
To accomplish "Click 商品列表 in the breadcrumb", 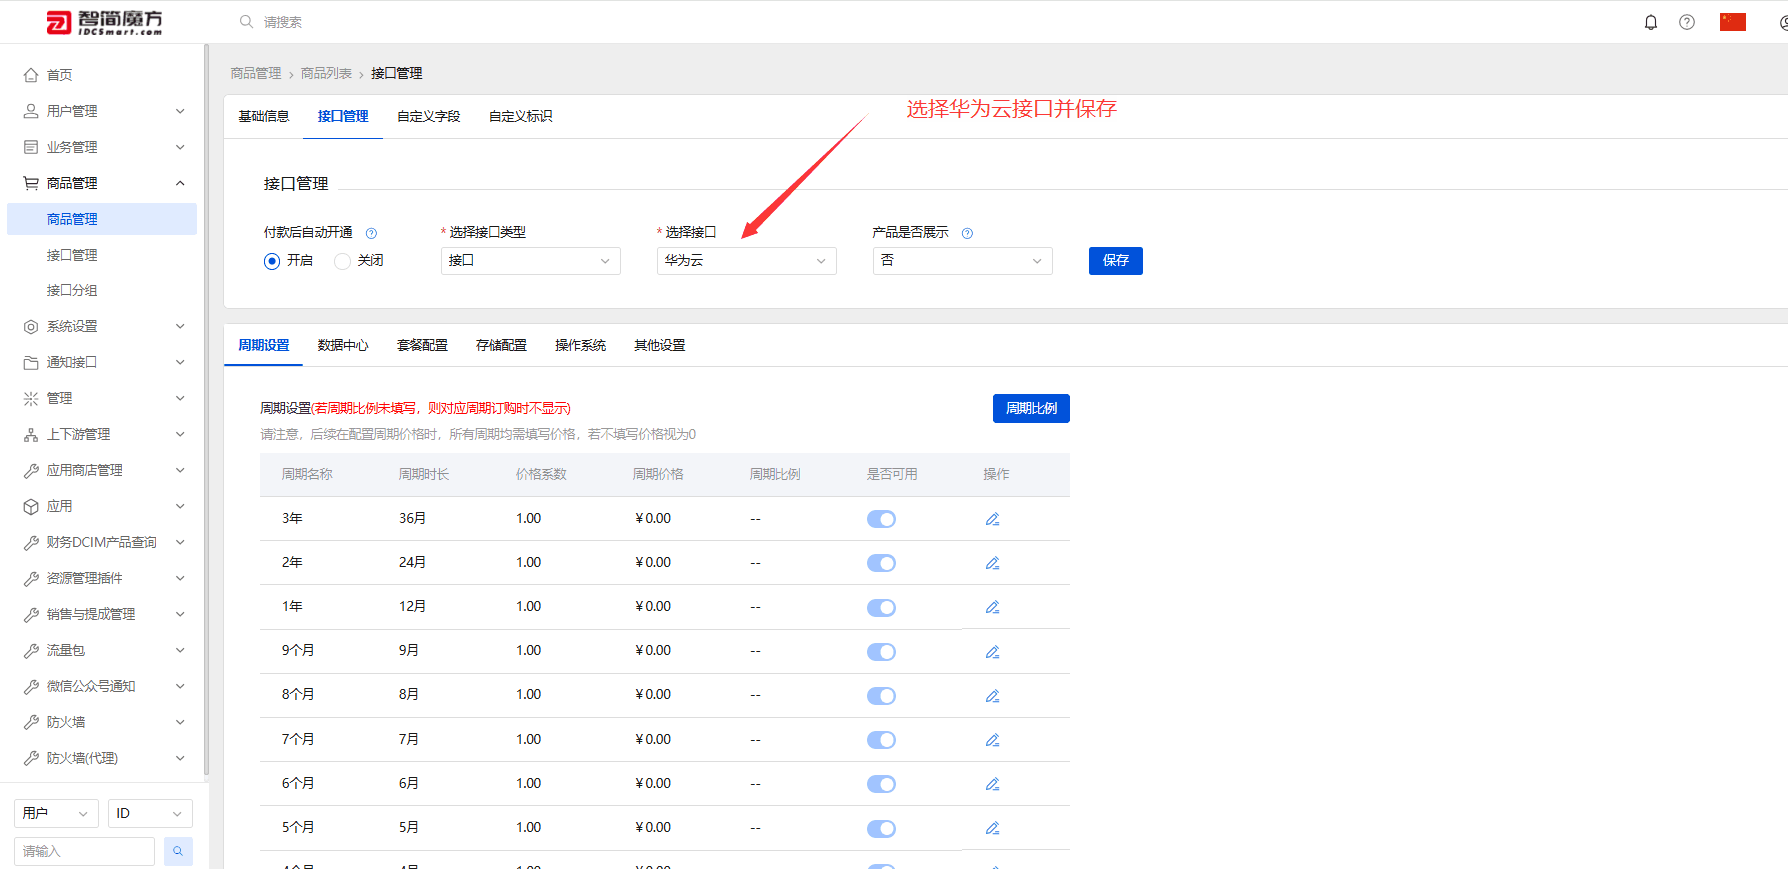I will (x=326, y=74).
